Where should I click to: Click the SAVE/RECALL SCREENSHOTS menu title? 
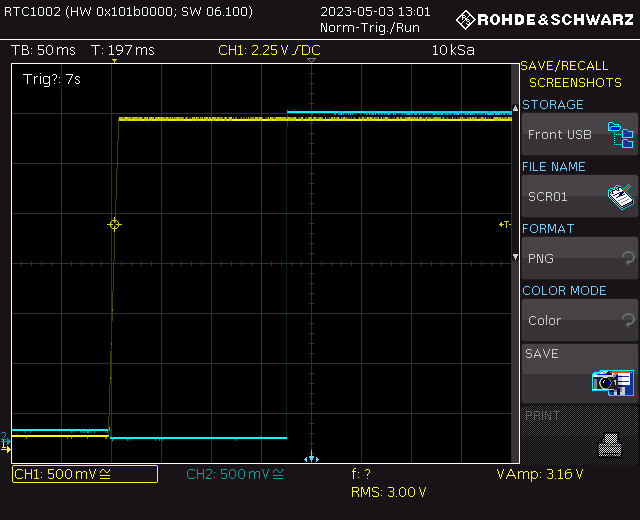click(571, 74)
